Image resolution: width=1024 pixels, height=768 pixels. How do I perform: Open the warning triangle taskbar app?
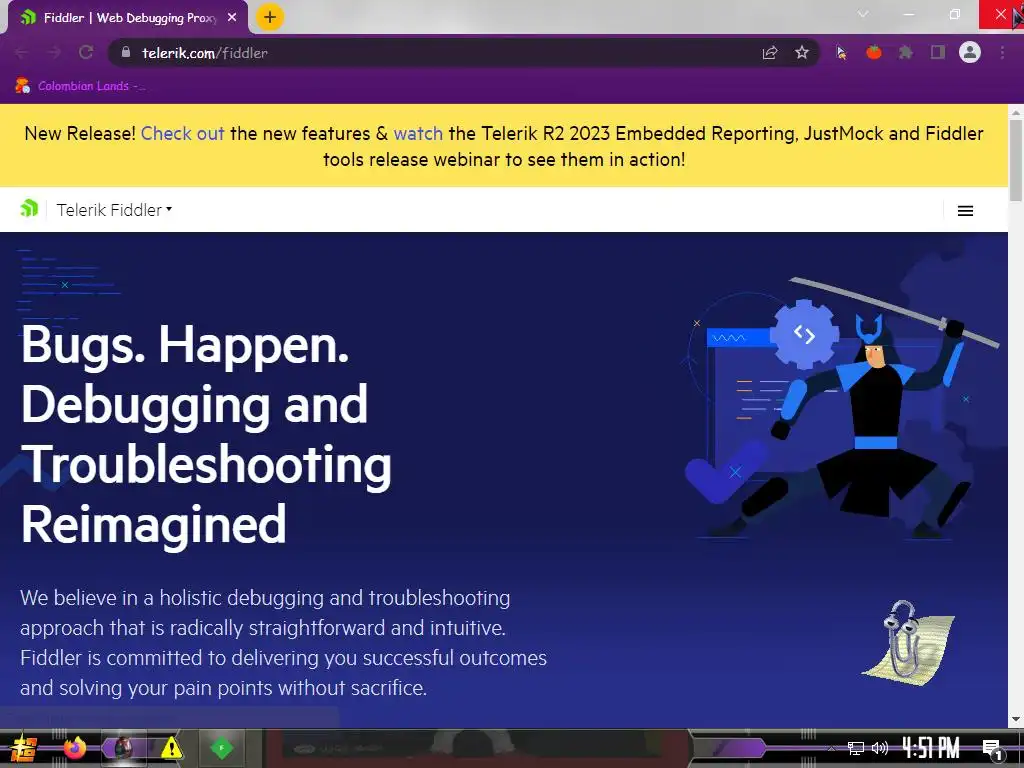(x=171, y=748)
